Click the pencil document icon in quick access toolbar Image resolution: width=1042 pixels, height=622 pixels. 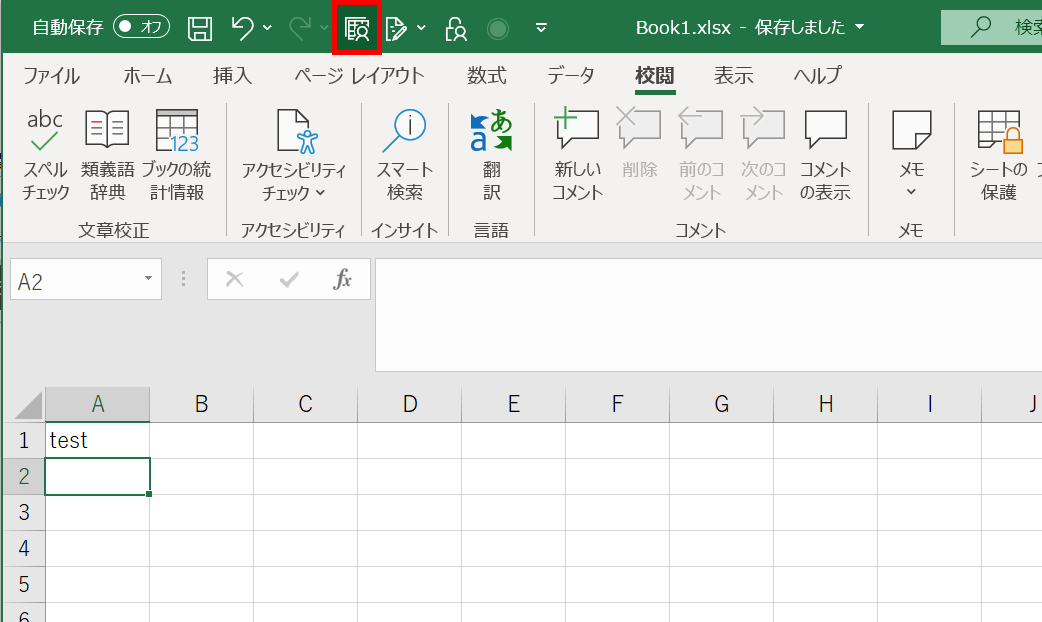point(396,29)
